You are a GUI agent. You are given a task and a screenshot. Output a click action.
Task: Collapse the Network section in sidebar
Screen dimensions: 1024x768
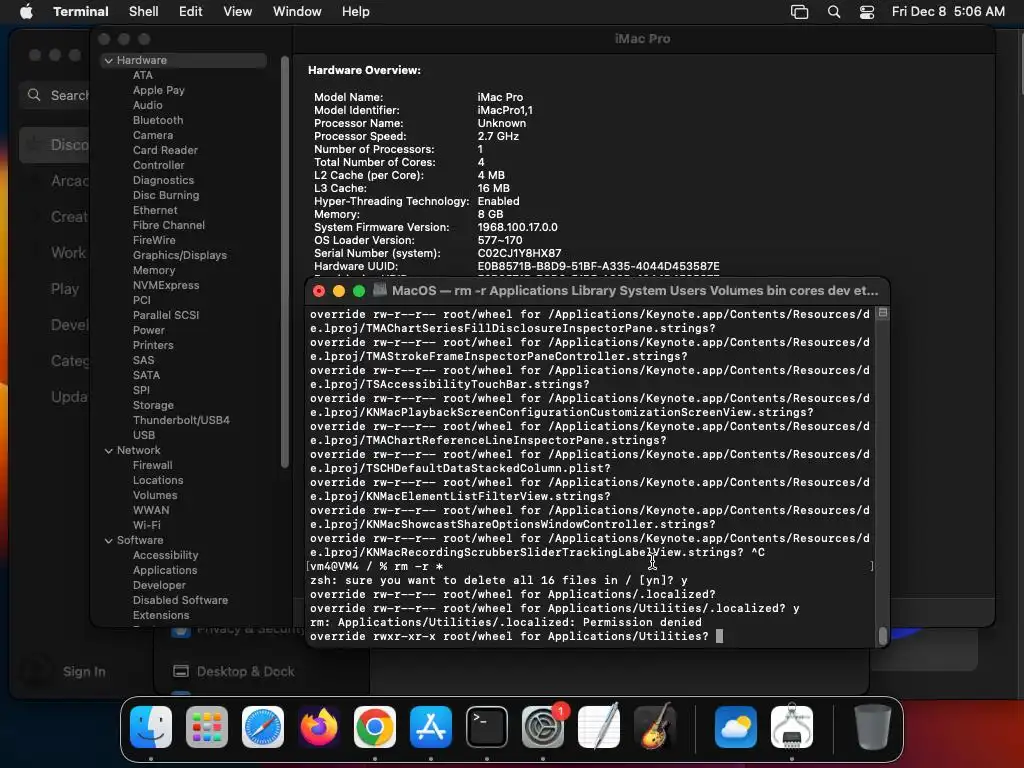click(108, 451)
